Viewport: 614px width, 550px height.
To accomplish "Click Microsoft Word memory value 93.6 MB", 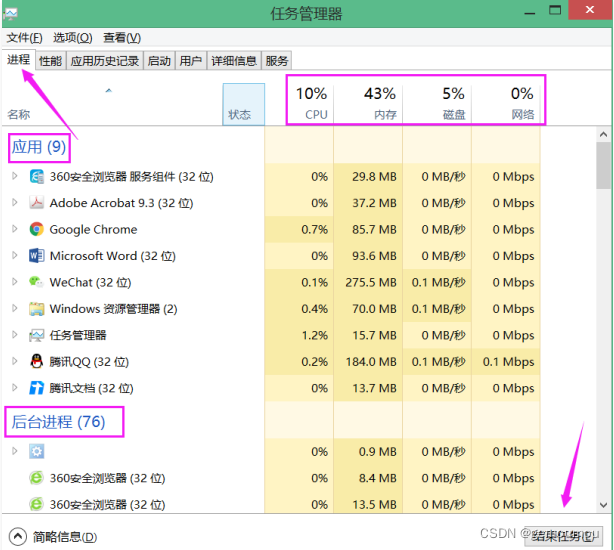I will tap(374, 256).
